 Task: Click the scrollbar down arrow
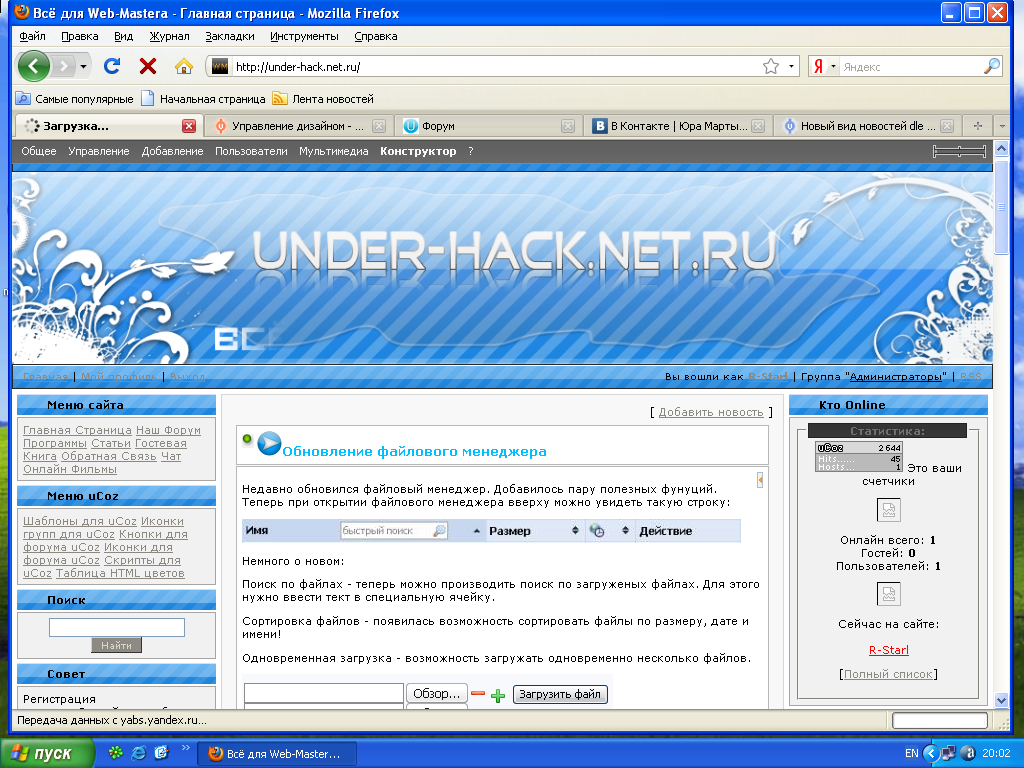click(1001, 699)
